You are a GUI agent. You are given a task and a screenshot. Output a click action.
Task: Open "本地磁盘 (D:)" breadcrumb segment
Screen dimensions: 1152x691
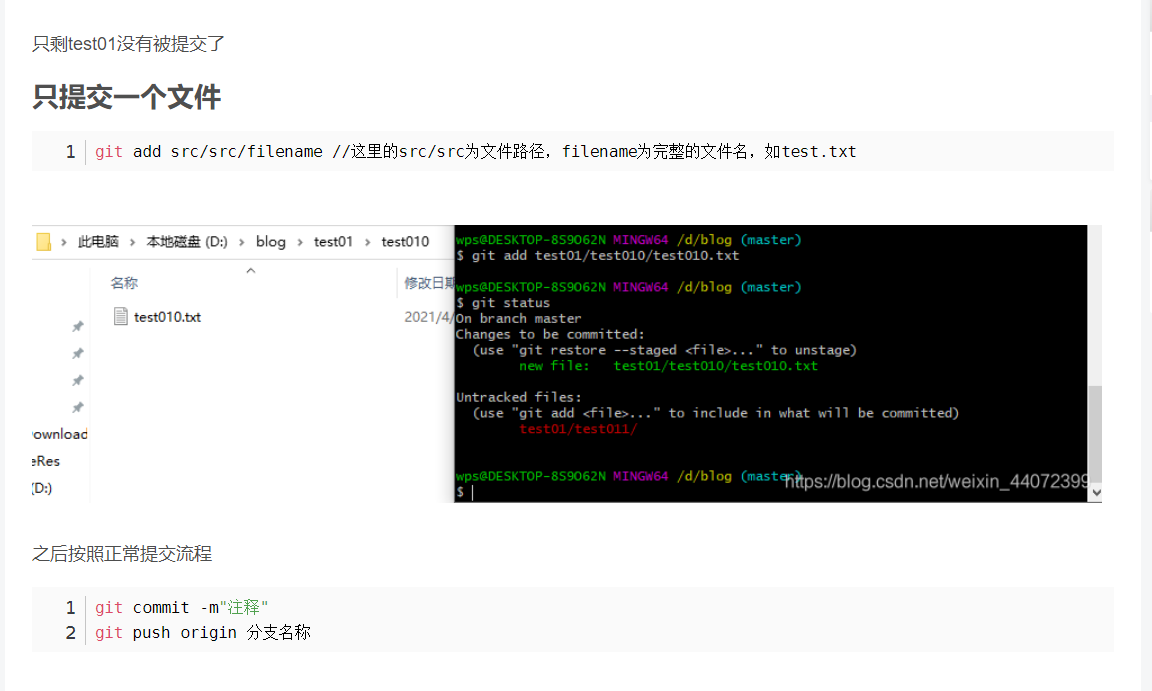point(187,242)
